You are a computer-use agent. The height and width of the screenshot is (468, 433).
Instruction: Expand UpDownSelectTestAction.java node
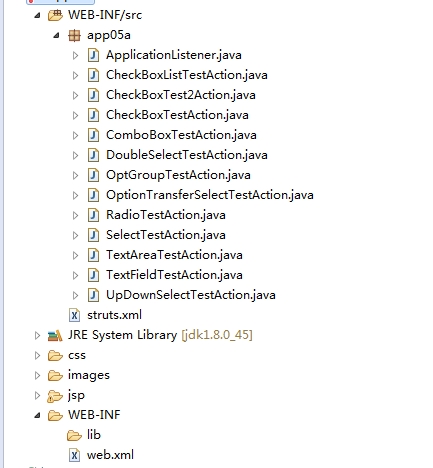(x=76, y=295)
